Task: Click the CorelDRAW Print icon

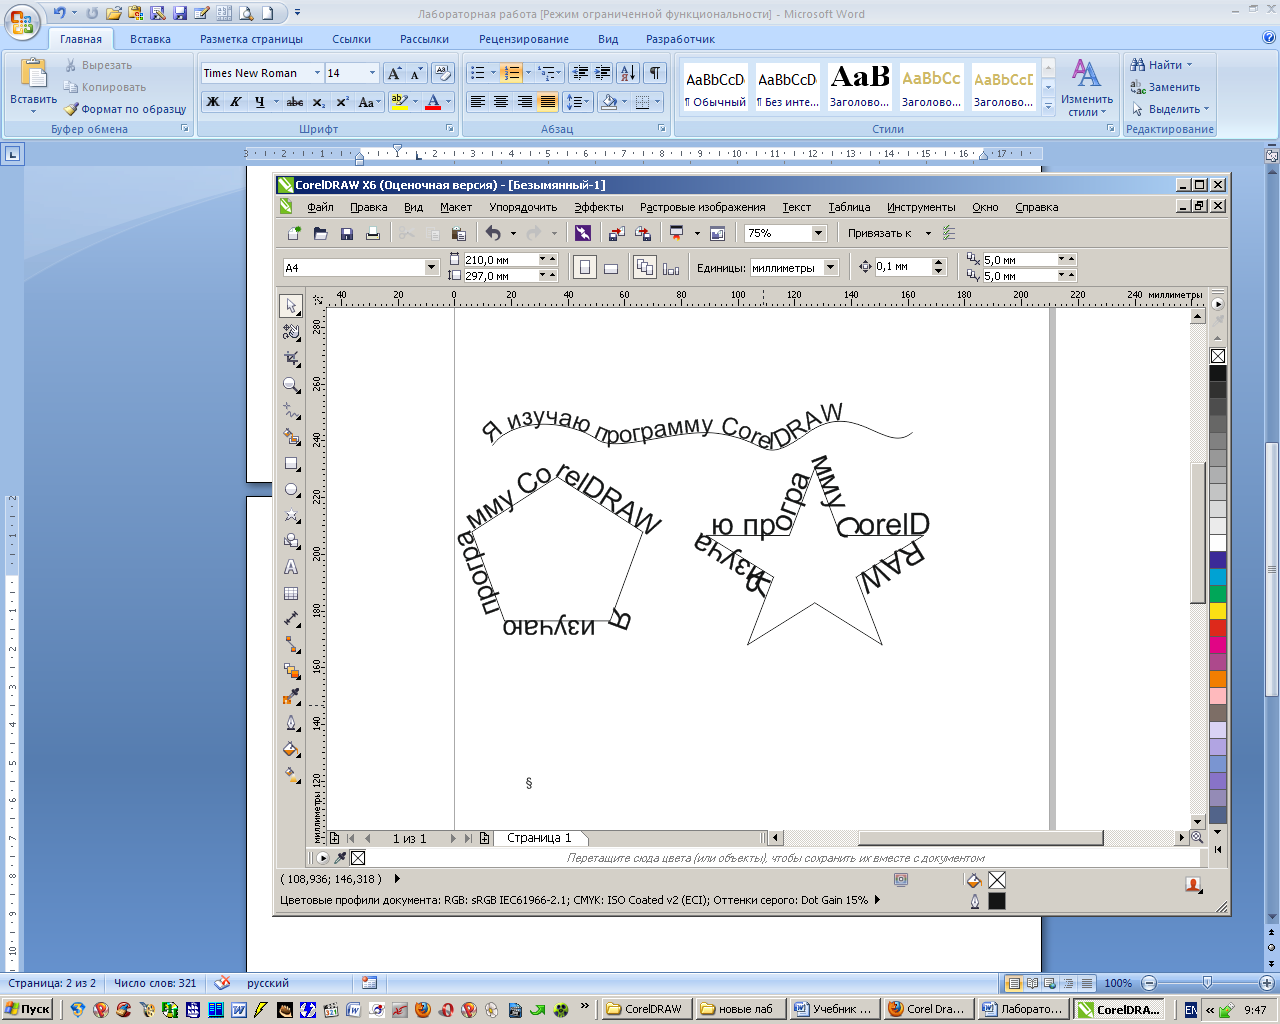Action: point(373,233)
